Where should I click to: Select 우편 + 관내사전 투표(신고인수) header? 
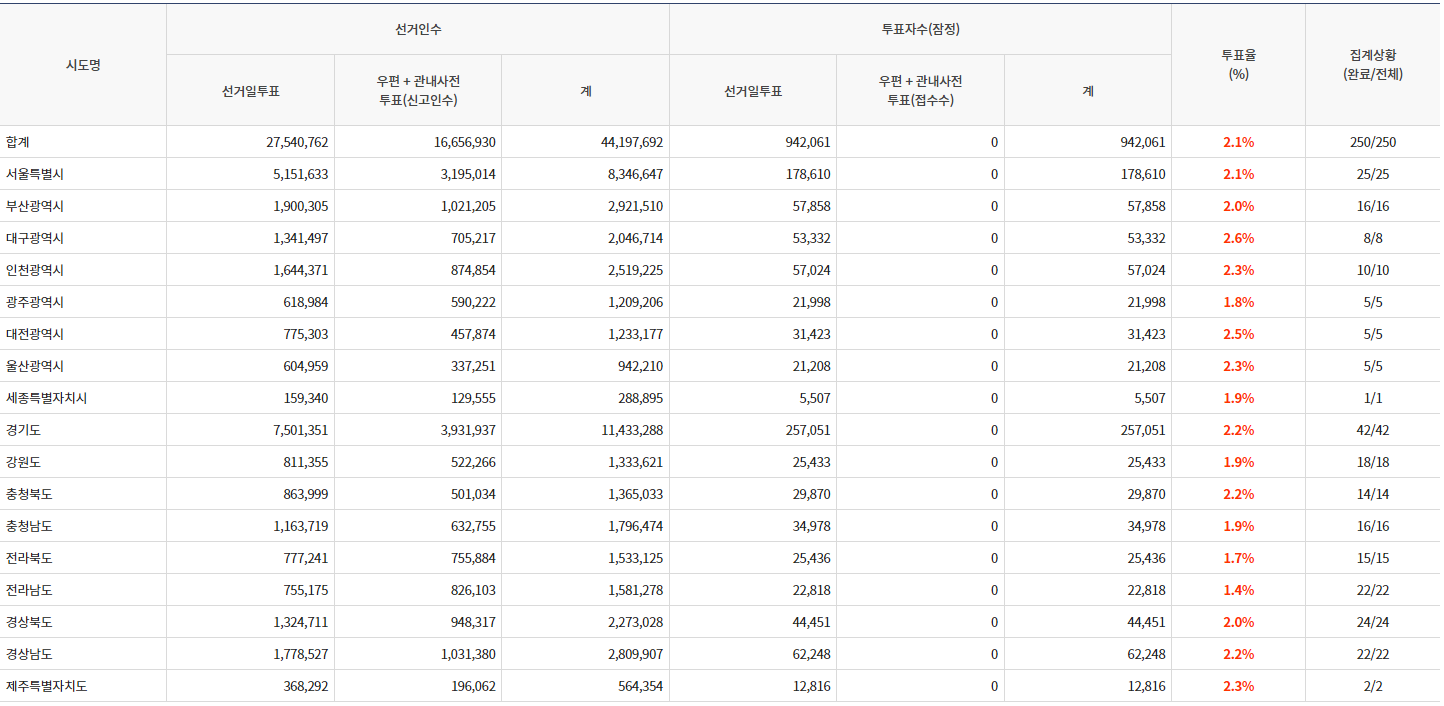point(418,91)
